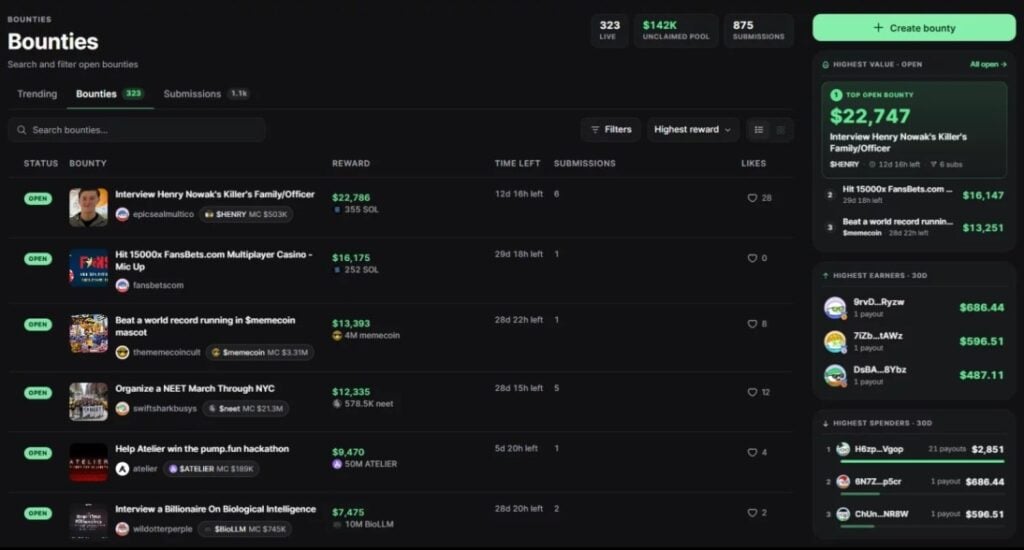Click the H6zp...Vgop spending progress bar
The width and height of the screenshot is (1024, 550).
pos(921,461)
